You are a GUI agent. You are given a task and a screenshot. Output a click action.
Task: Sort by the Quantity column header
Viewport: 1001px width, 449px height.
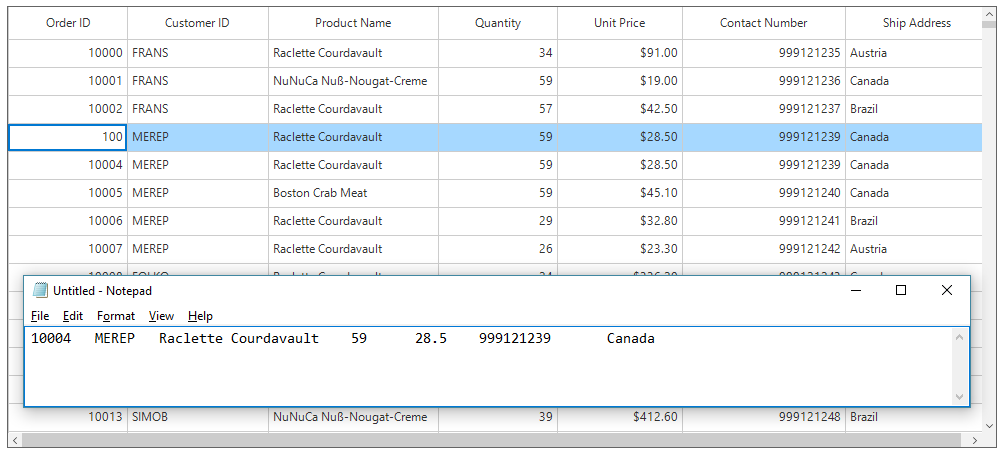click(497, 23)
